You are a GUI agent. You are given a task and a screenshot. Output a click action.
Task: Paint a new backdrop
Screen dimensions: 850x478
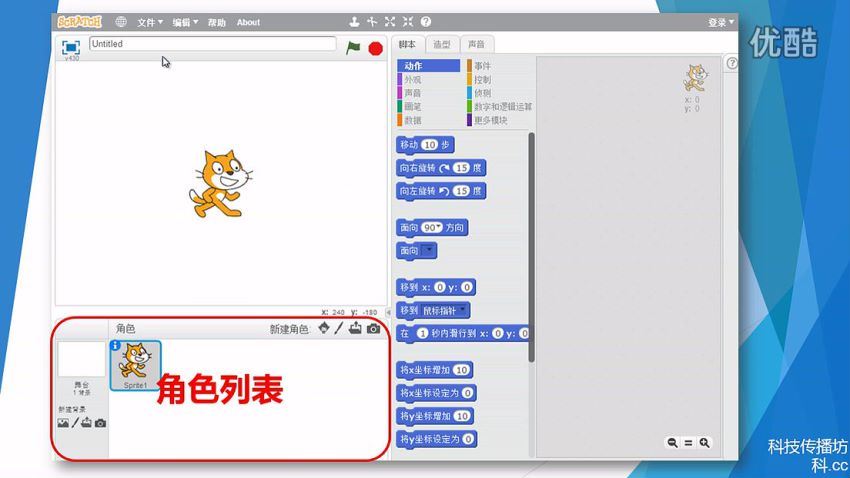(75, 422)
